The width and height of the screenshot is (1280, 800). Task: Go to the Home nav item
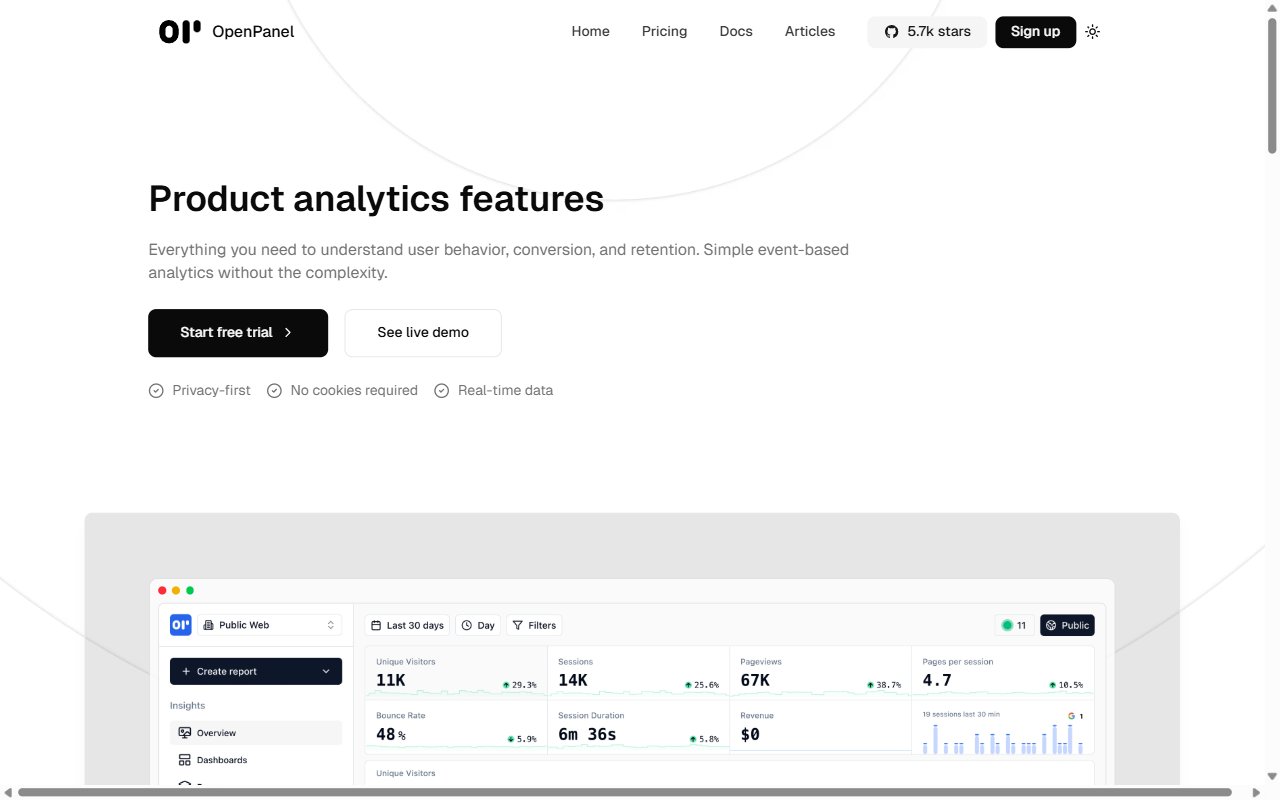(x=590, y=32)
